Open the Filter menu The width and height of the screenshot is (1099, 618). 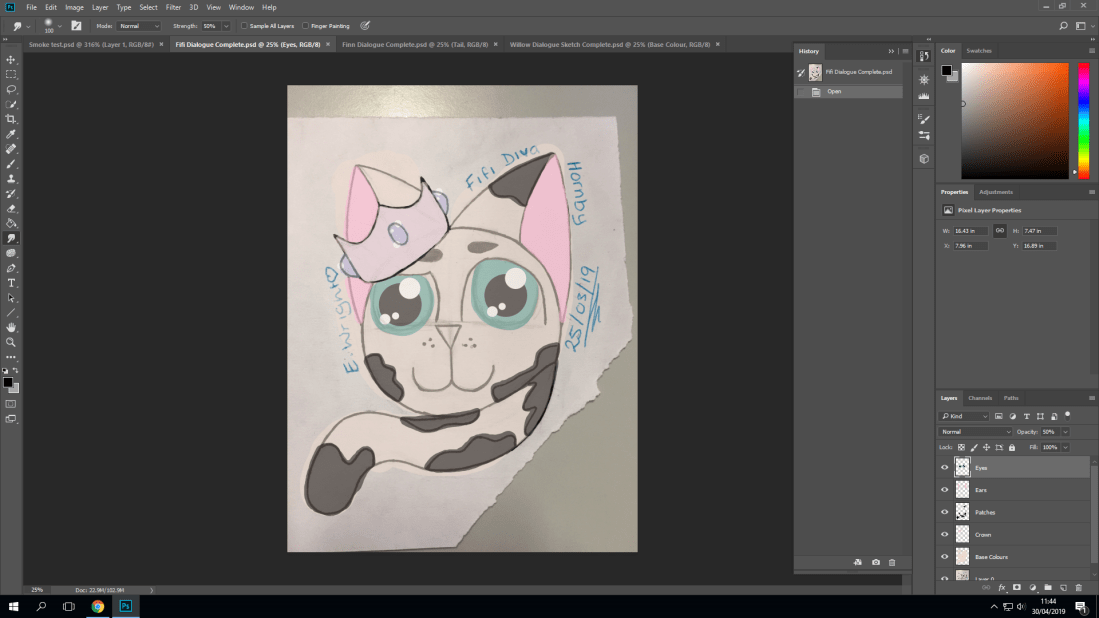tap(174, 7)
